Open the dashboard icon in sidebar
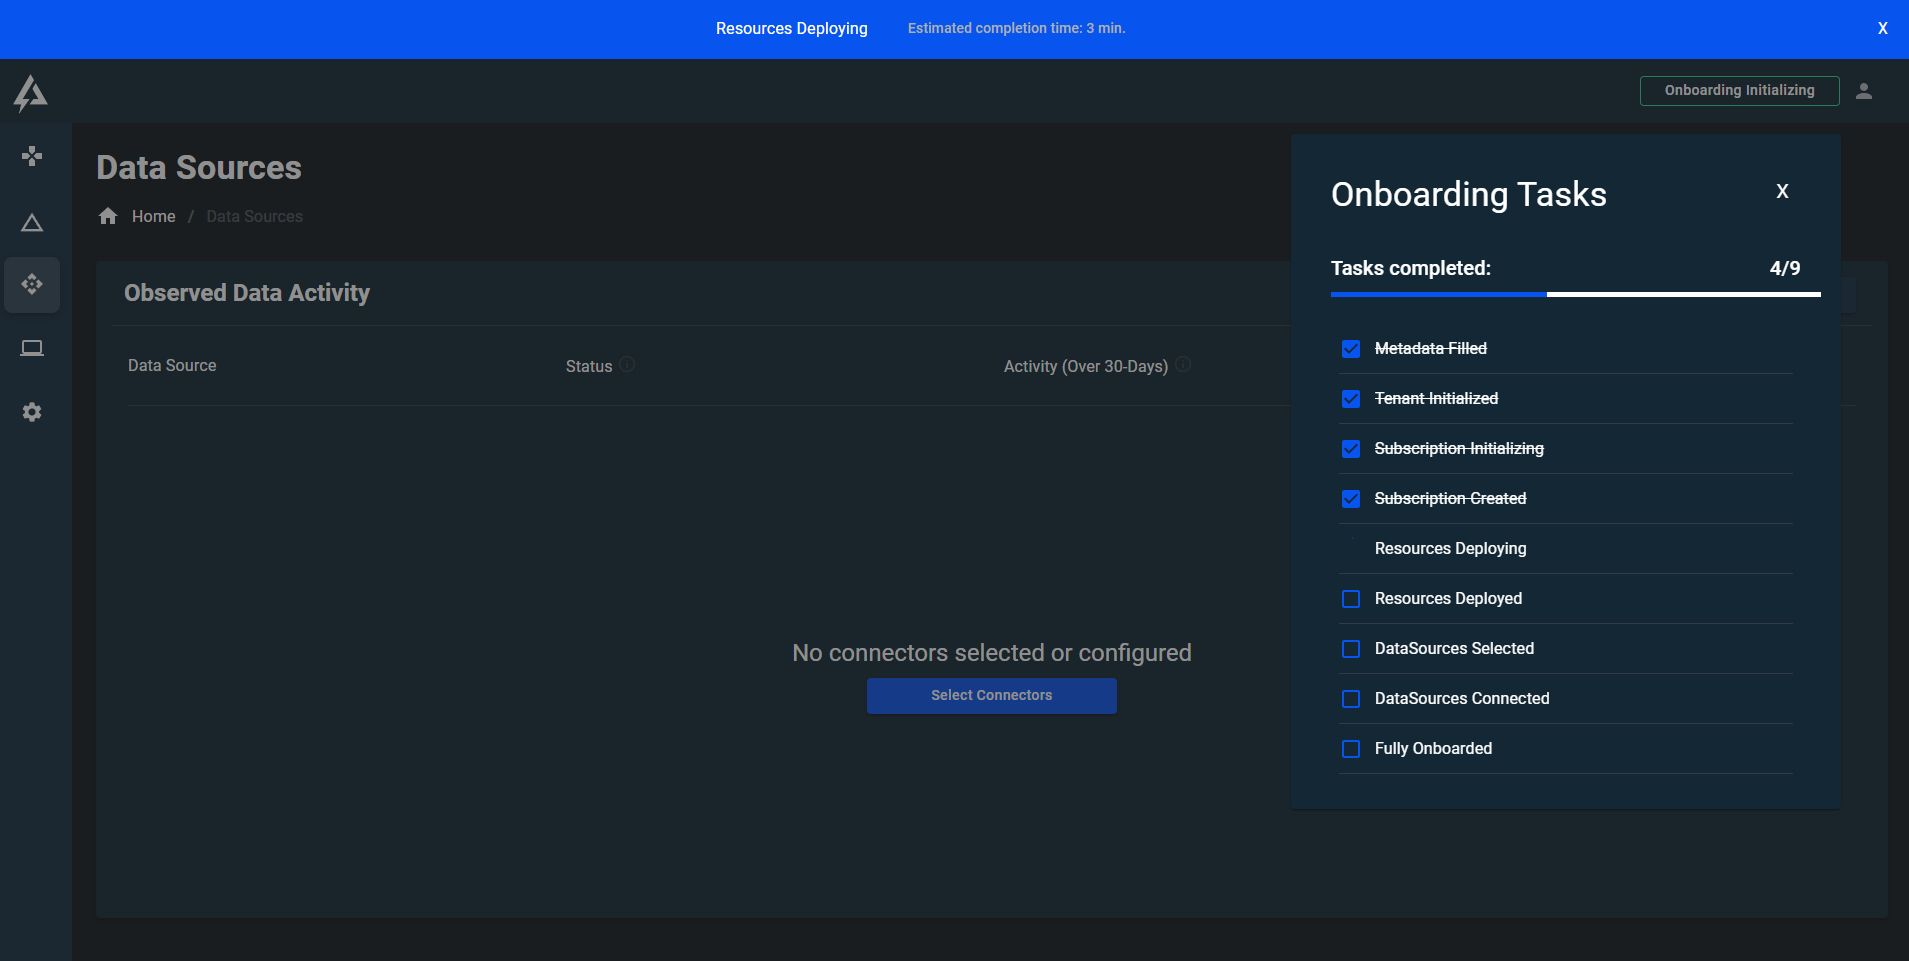Screen dimensions: 1909x961 [32, 156]
